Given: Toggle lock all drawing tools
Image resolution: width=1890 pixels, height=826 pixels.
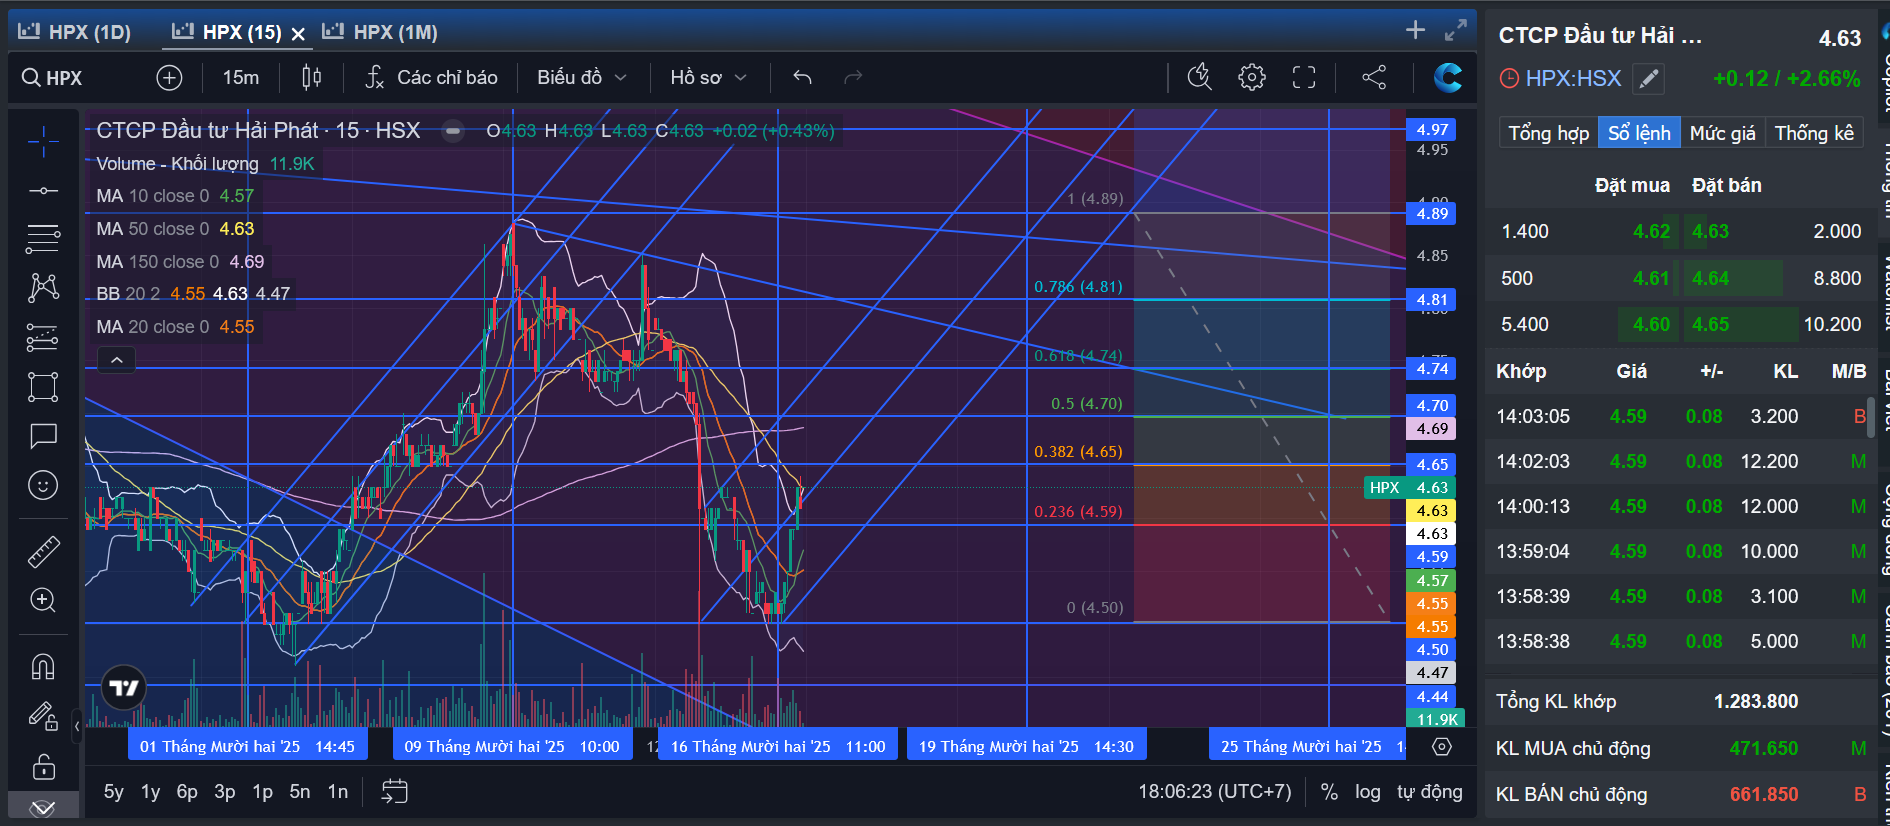Looking at the screenshot, I should 43,767.
